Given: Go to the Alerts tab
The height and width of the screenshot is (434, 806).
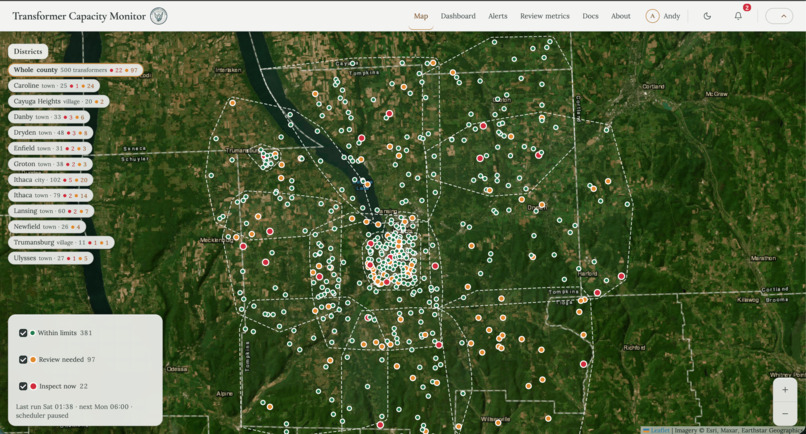Looking at the screenshot, I should 498,16.
